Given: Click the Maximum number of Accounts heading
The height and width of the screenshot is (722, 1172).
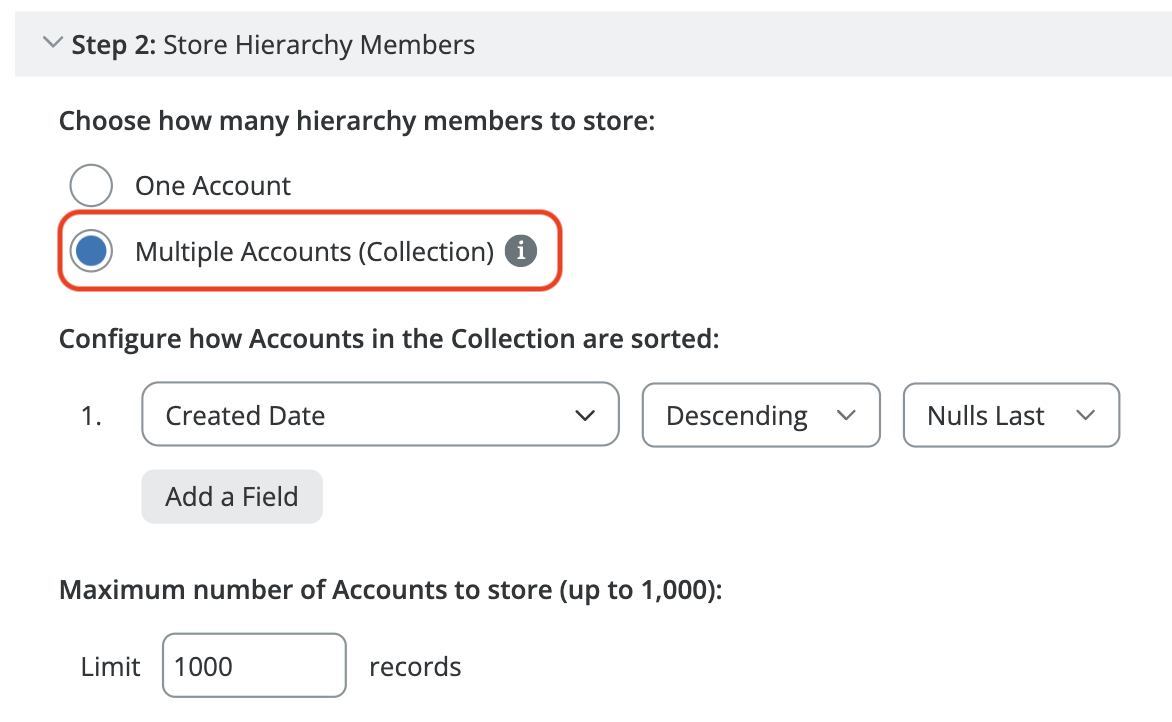Looking at the screenshot, I should tap(390, 589).
